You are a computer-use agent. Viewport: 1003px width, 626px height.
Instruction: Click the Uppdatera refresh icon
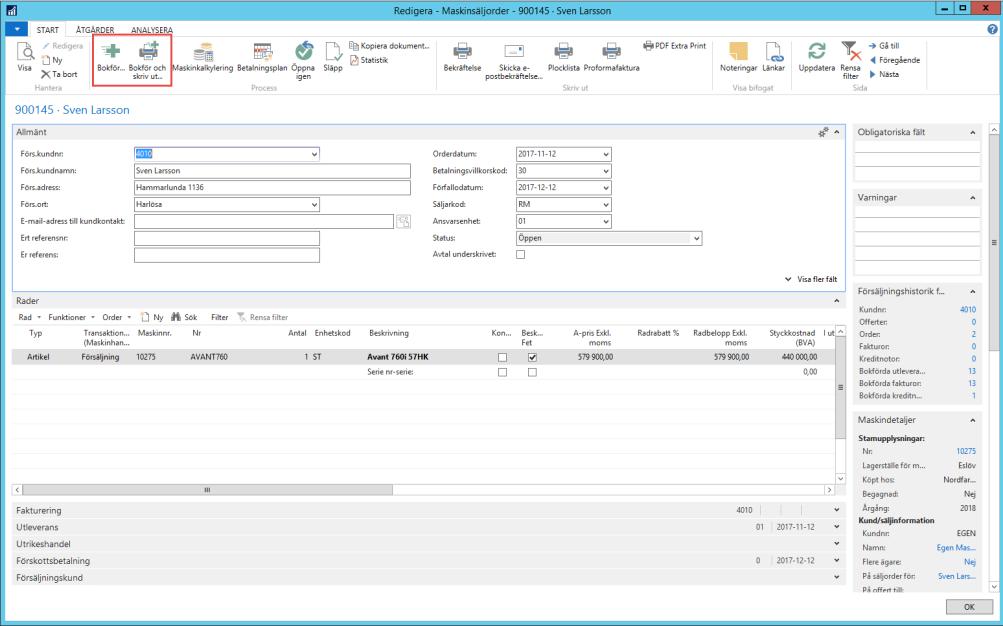(x=817, y=51)
